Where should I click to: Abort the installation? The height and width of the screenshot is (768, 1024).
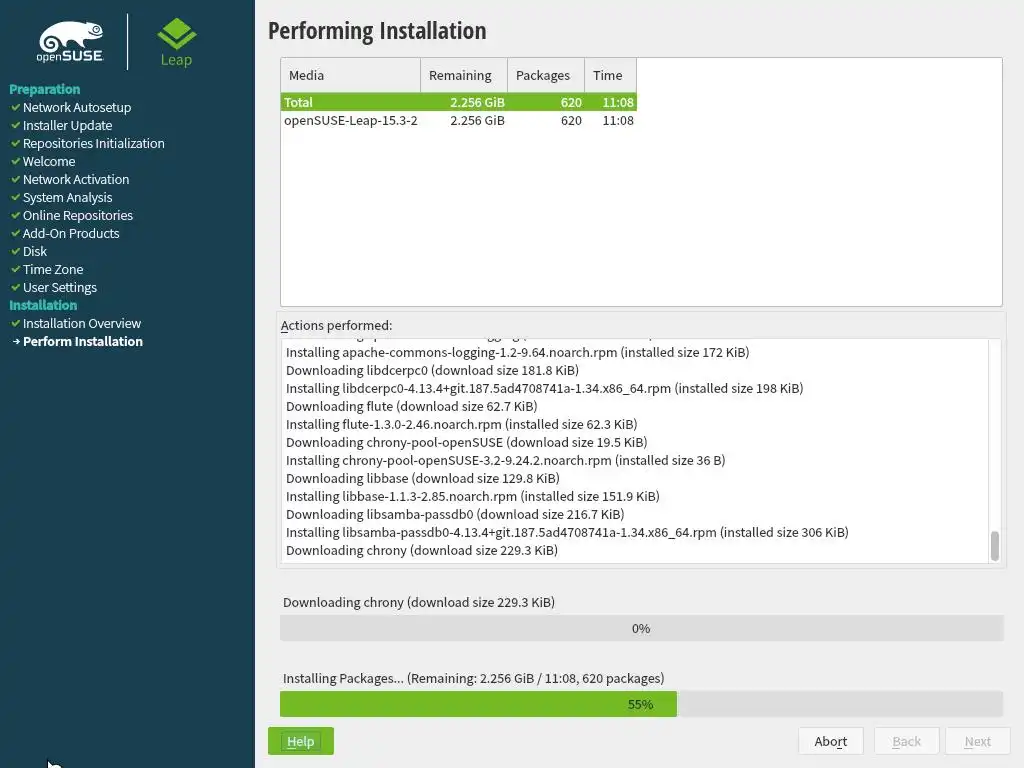[831, 741]
